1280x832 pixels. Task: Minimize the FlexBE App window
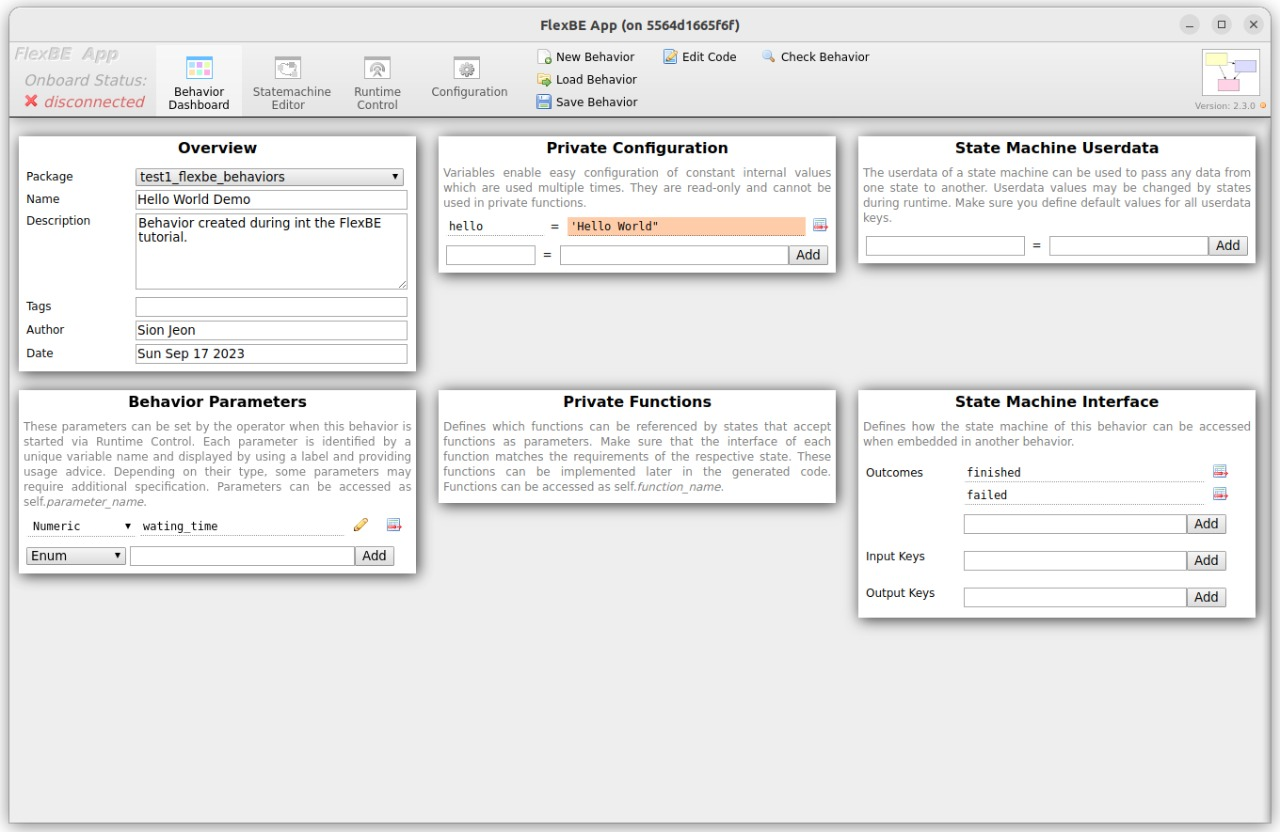(1189, 24)
